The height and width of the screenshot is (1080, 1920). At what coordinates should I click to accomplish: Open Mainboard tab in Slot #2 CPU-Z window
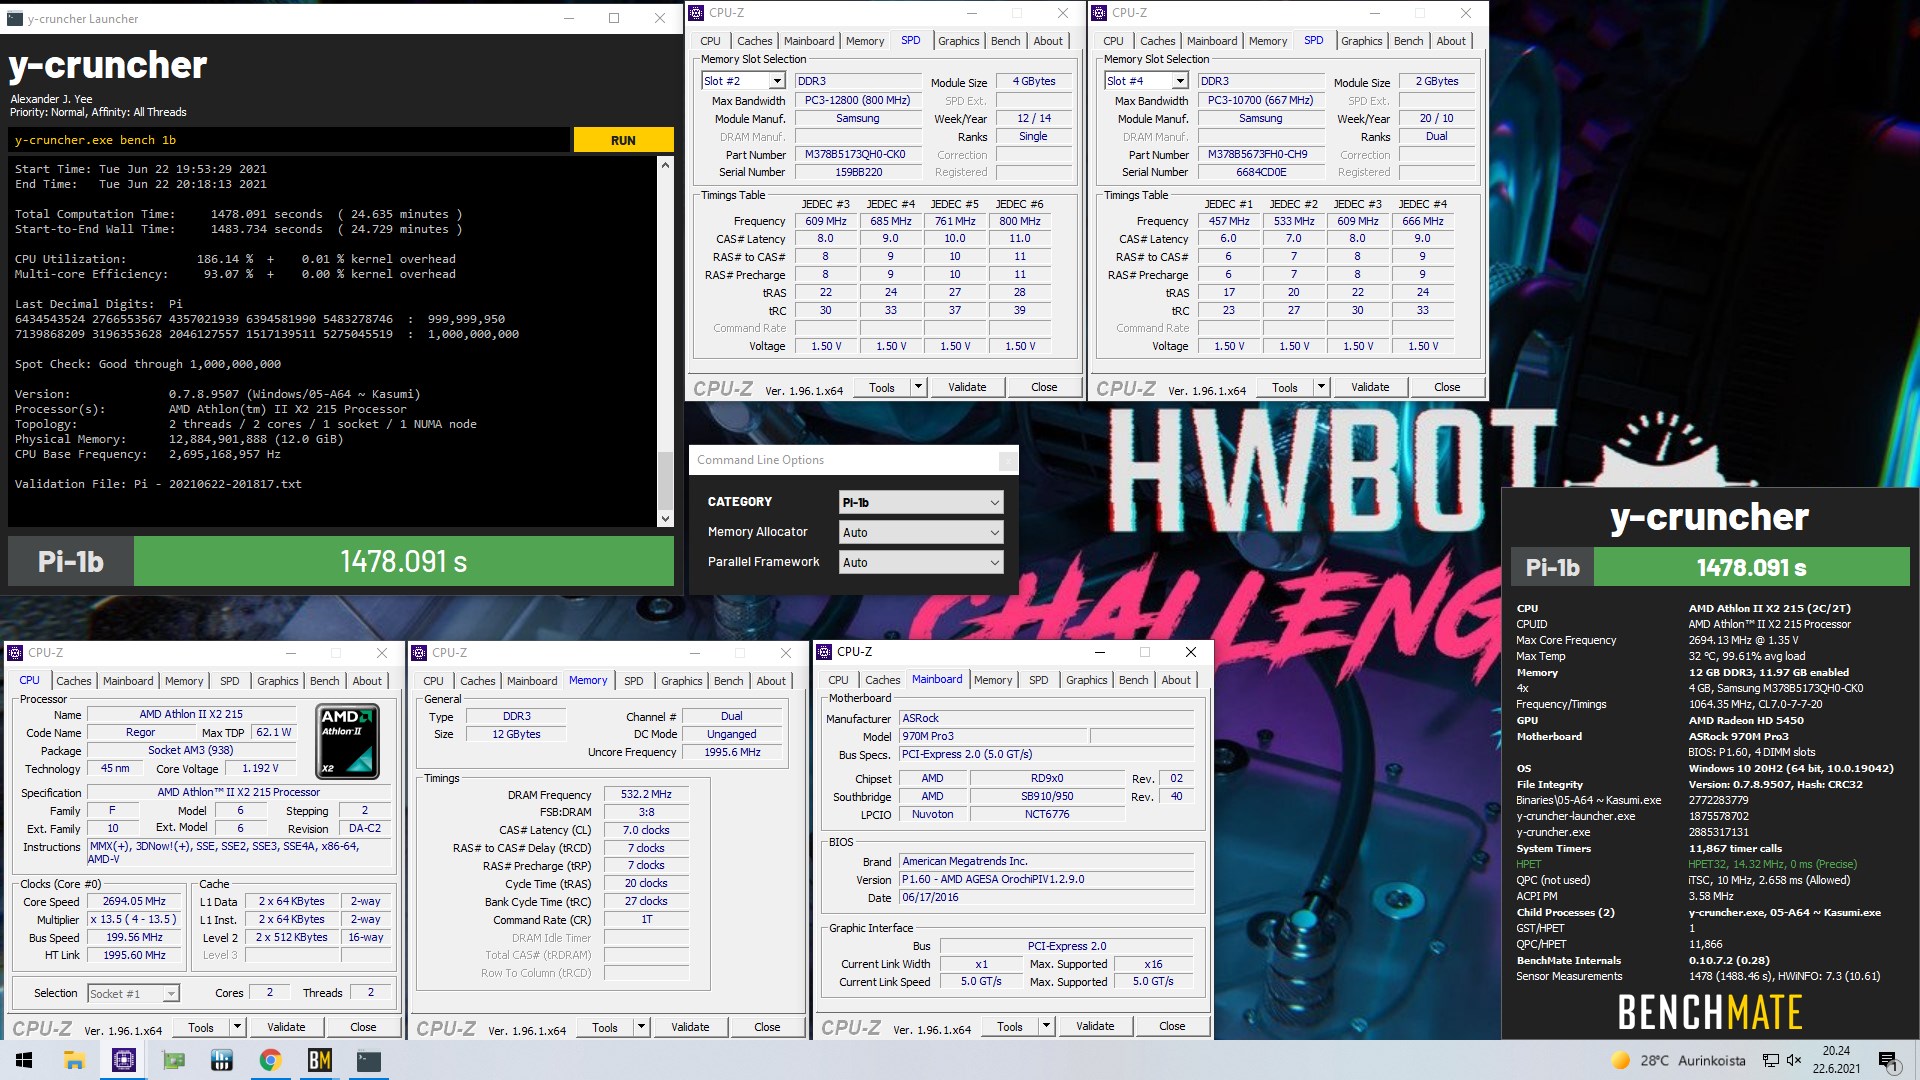(808, 41)
